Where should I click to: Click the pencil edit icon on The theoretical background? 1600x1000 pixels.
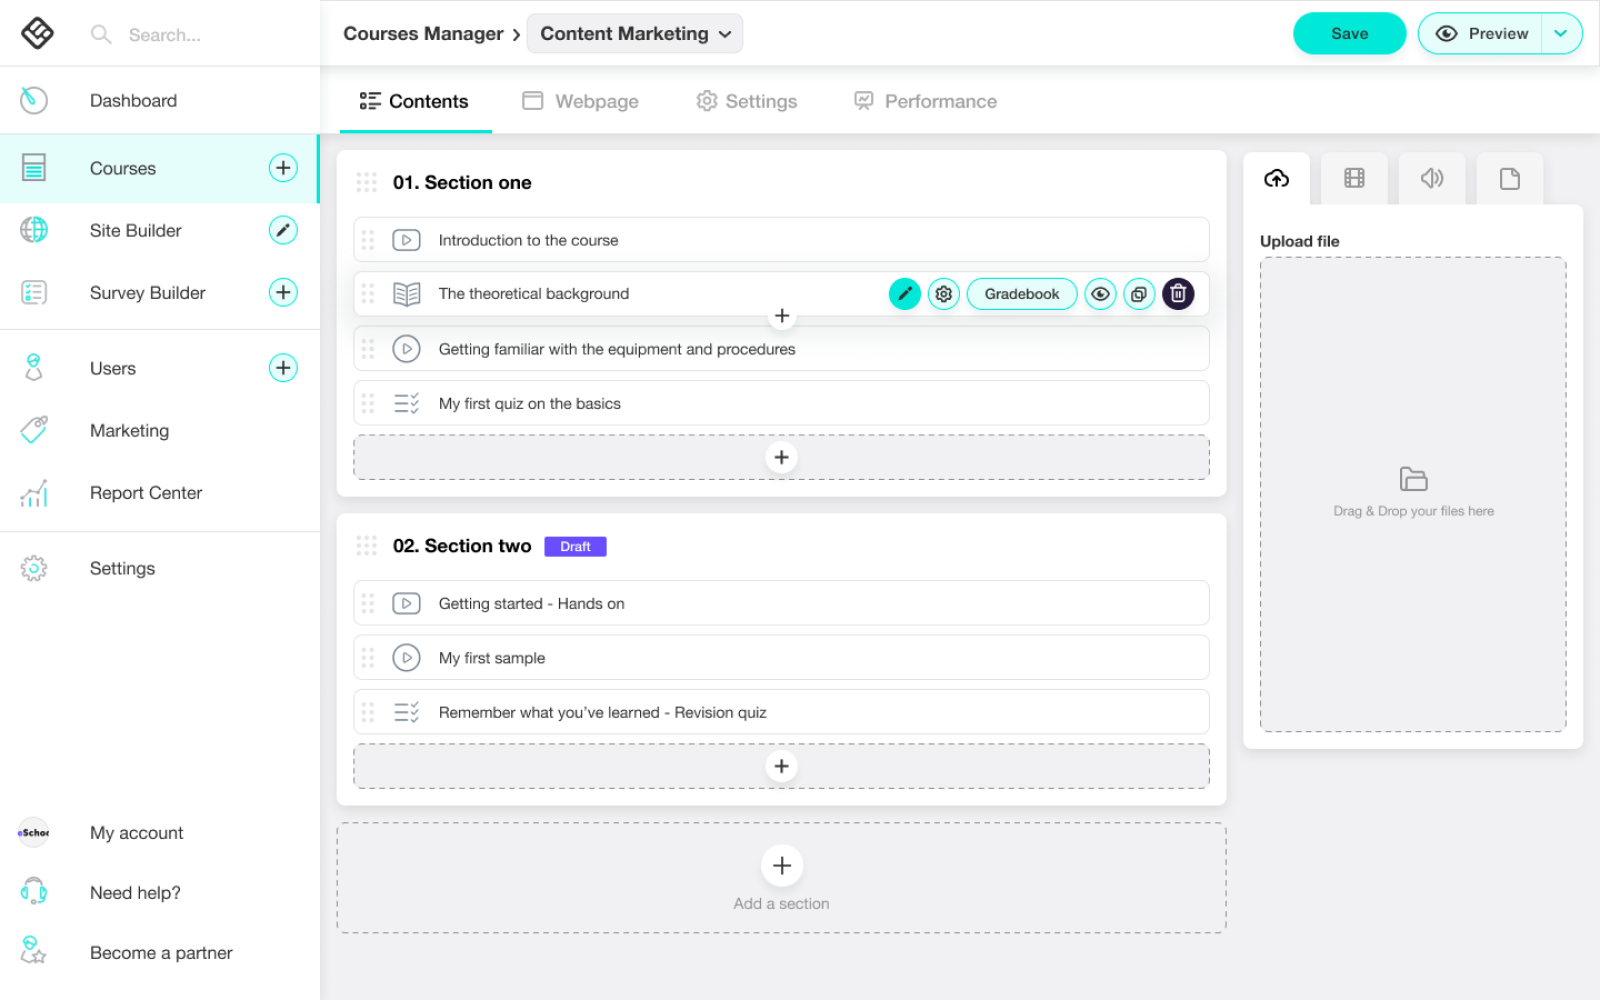click(904, 294)
